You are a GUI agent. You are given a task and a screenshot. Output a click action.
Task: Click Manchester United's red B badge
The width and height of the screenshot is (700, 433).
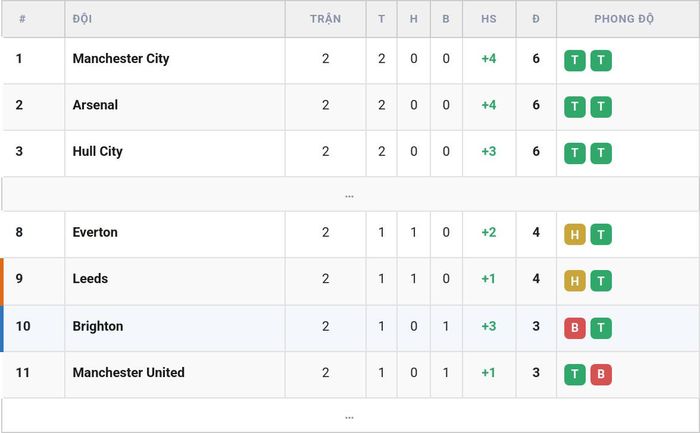point(601,375)
